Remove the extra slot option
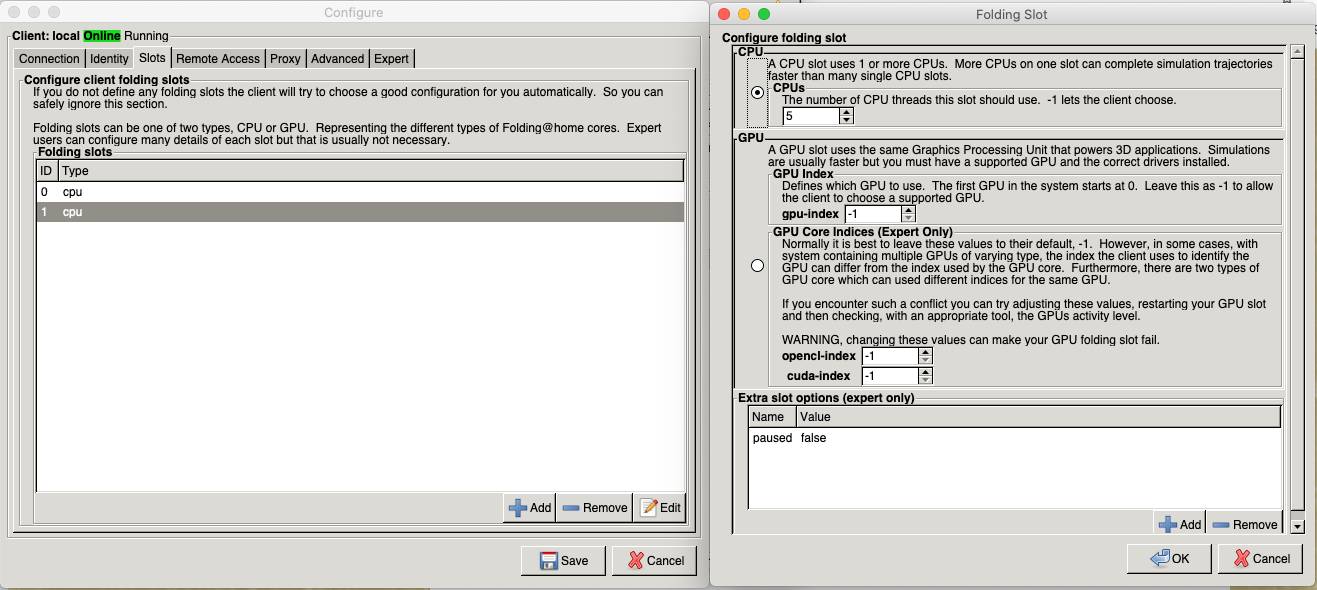Viewport: 1317px width, 590px height. tap(1244, 524)
